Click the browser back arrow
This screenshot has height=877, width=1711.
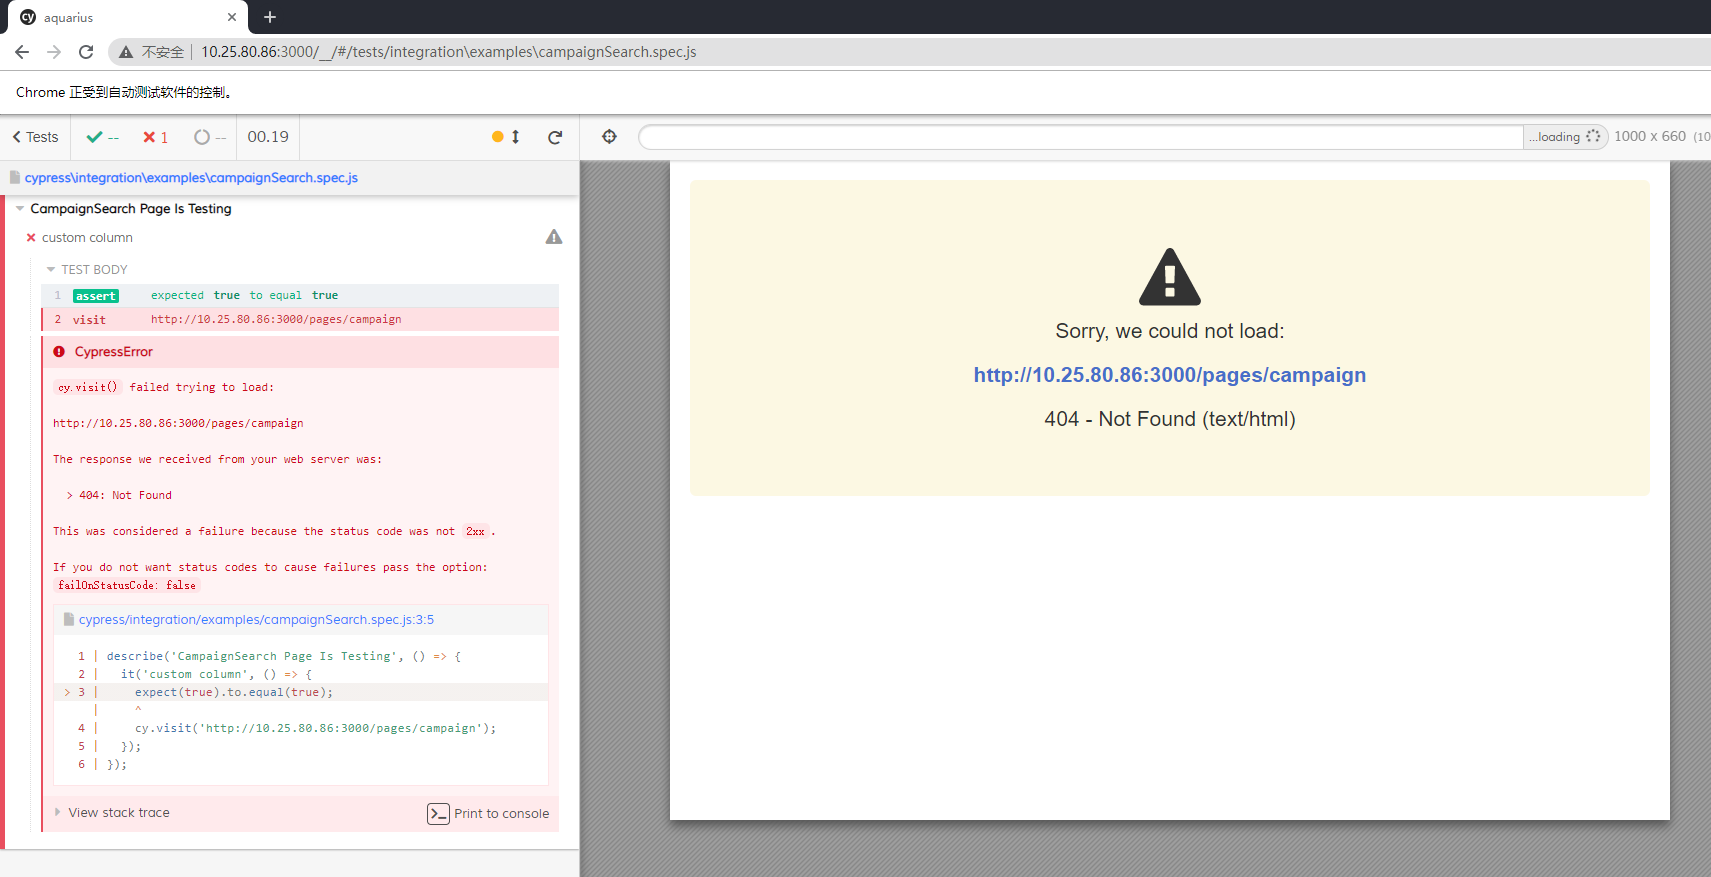coord(22,52)
